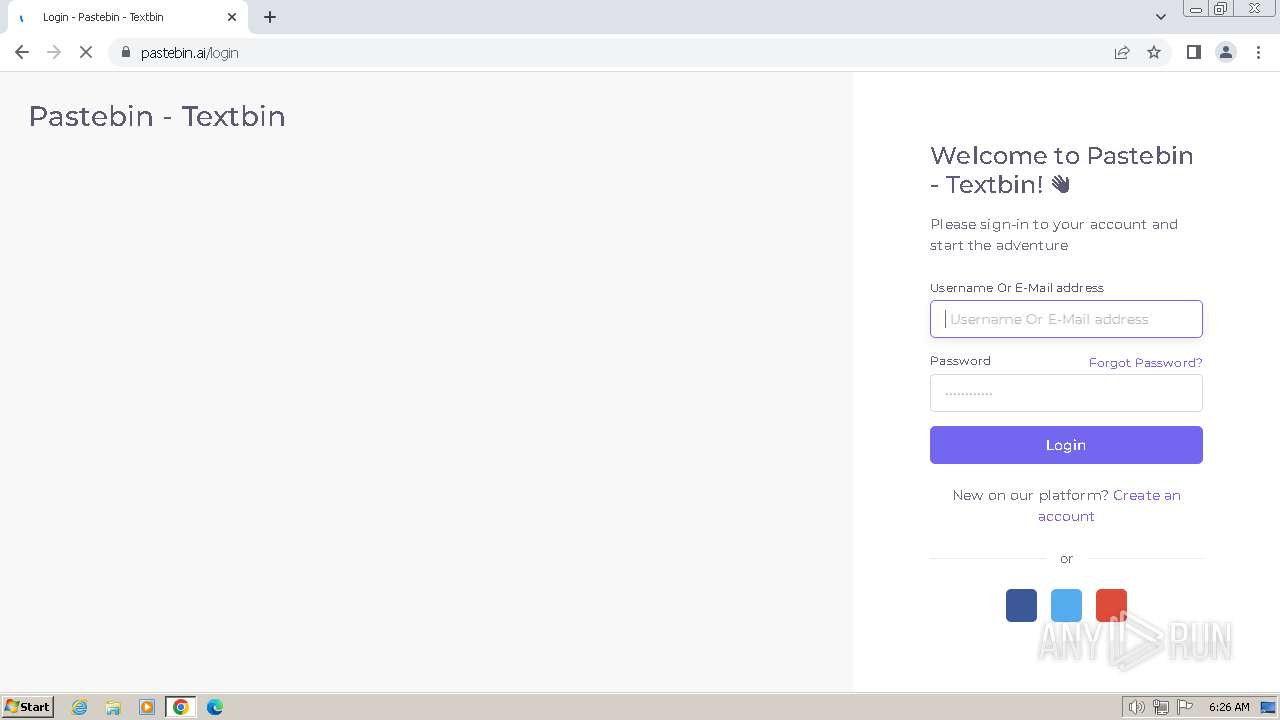View site info via the padlock icon
This screenshot has height=720, width=1280.
(126, 52)
